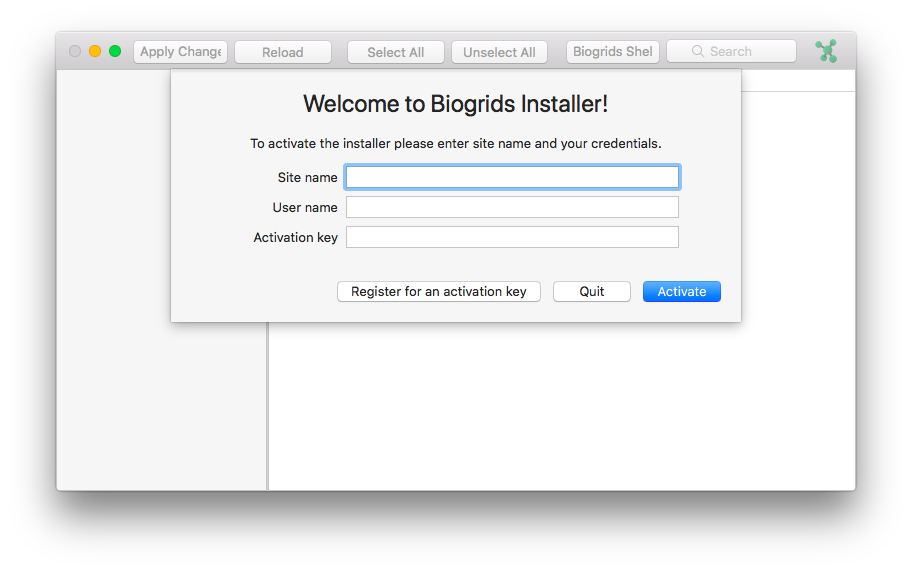
Task: Minimize the window using yellow button
Action: 95,51
